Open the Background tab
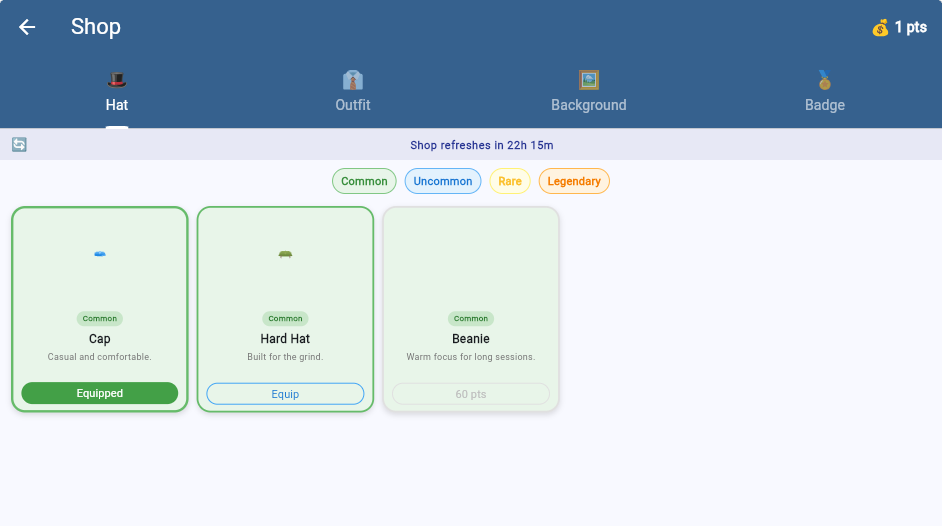This screenshot has height=526, width=942. click(x=588, y=104)
